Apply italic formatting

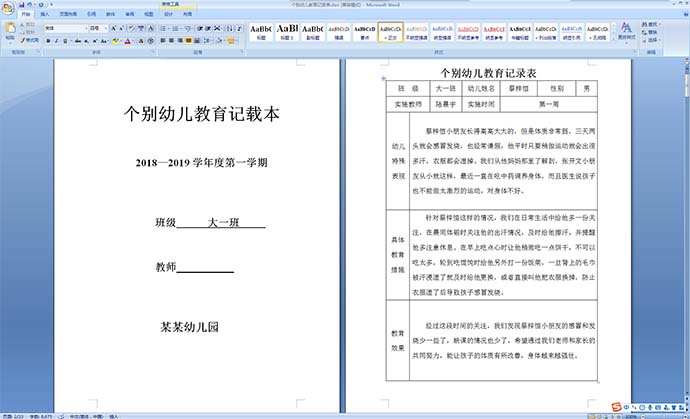56,41
